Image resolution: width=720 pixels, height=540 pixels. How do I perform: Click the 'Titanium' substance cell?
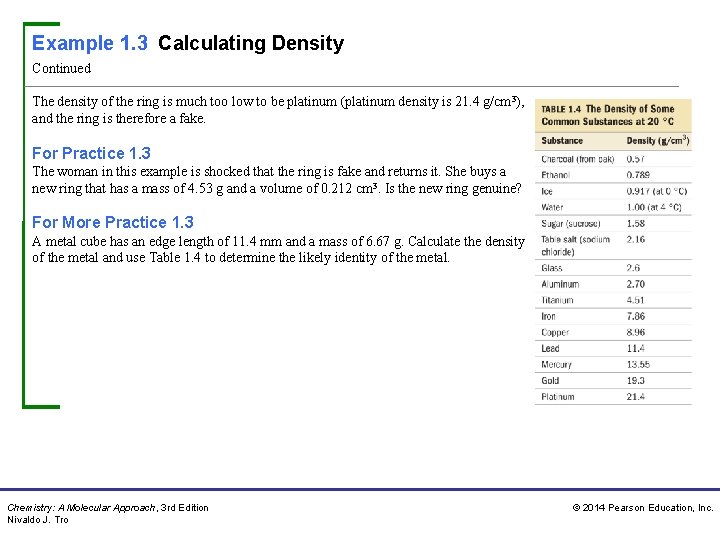tap(557, 300)
